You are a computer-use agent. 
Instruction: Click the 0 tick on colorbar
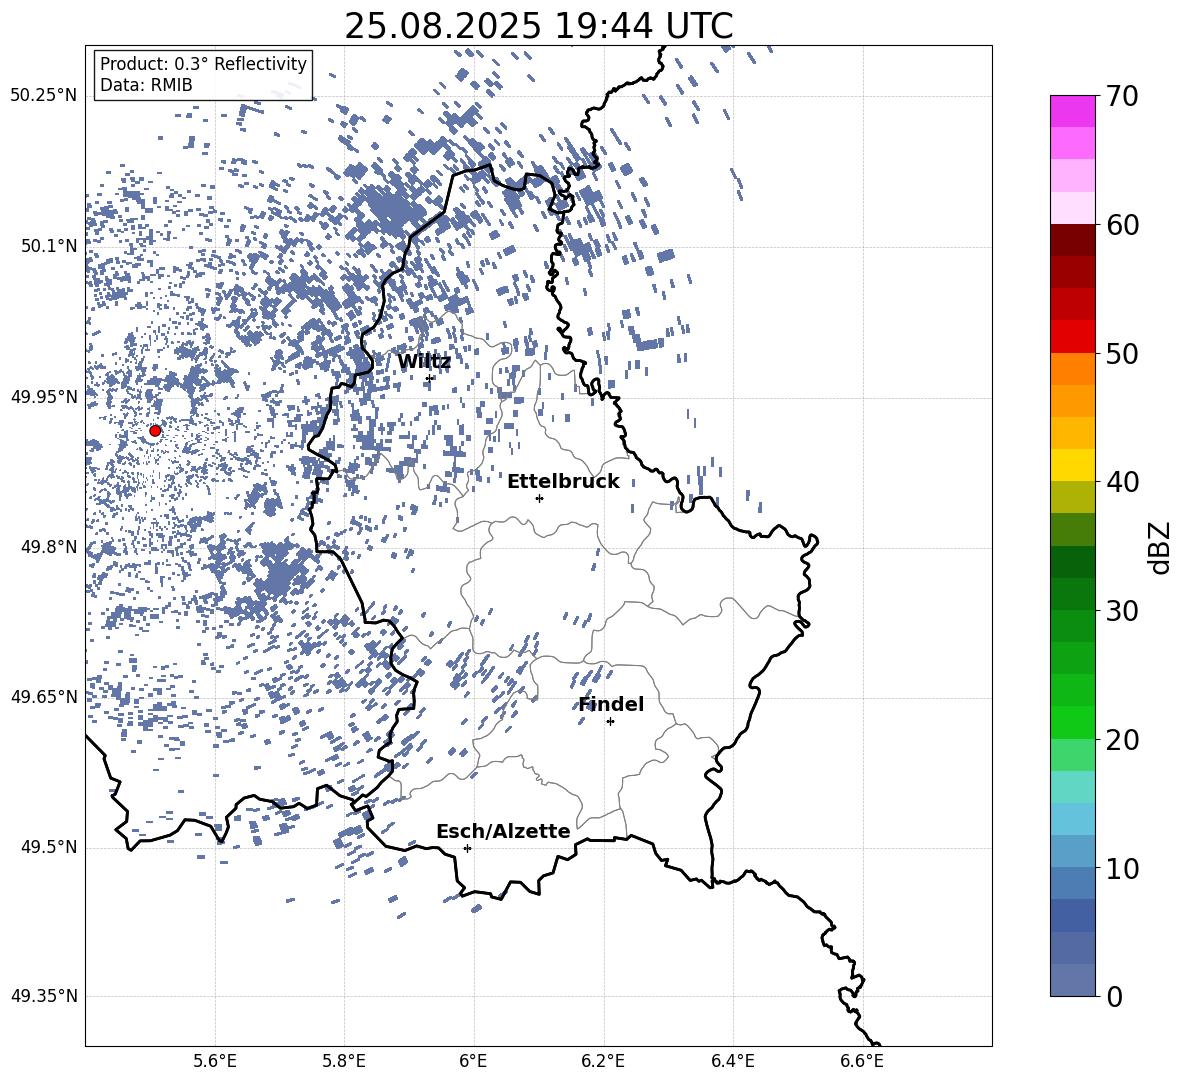pyautogui.click(x=1115, y=996)
